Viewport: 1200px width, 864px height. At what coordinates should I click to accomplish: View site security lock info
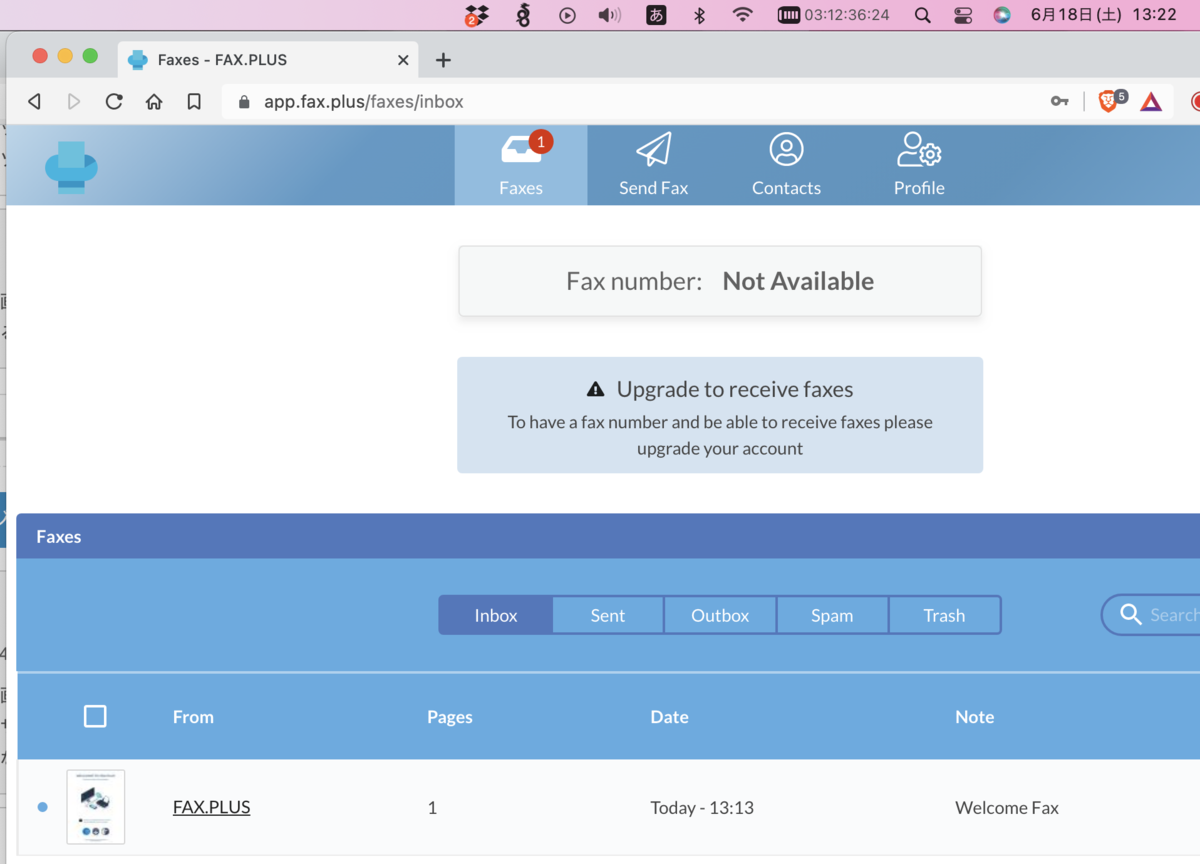coord(244,101)
